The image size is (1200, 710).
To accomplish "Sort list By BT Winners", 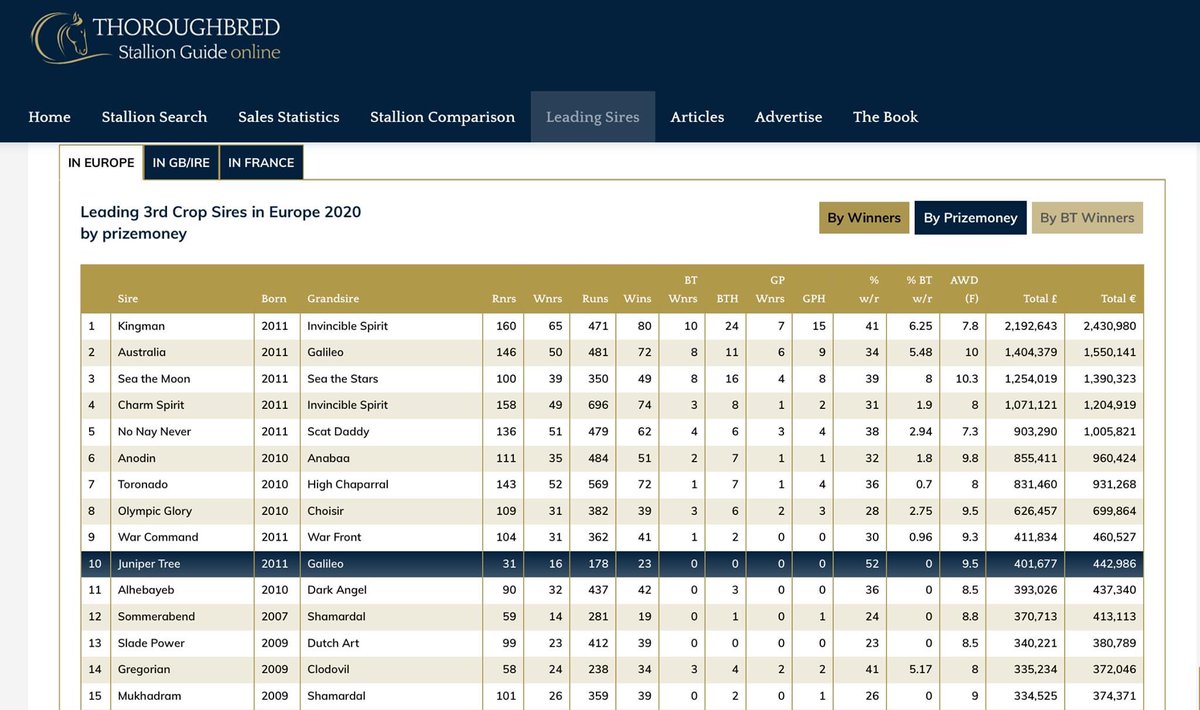I will tap(1087, 218).
